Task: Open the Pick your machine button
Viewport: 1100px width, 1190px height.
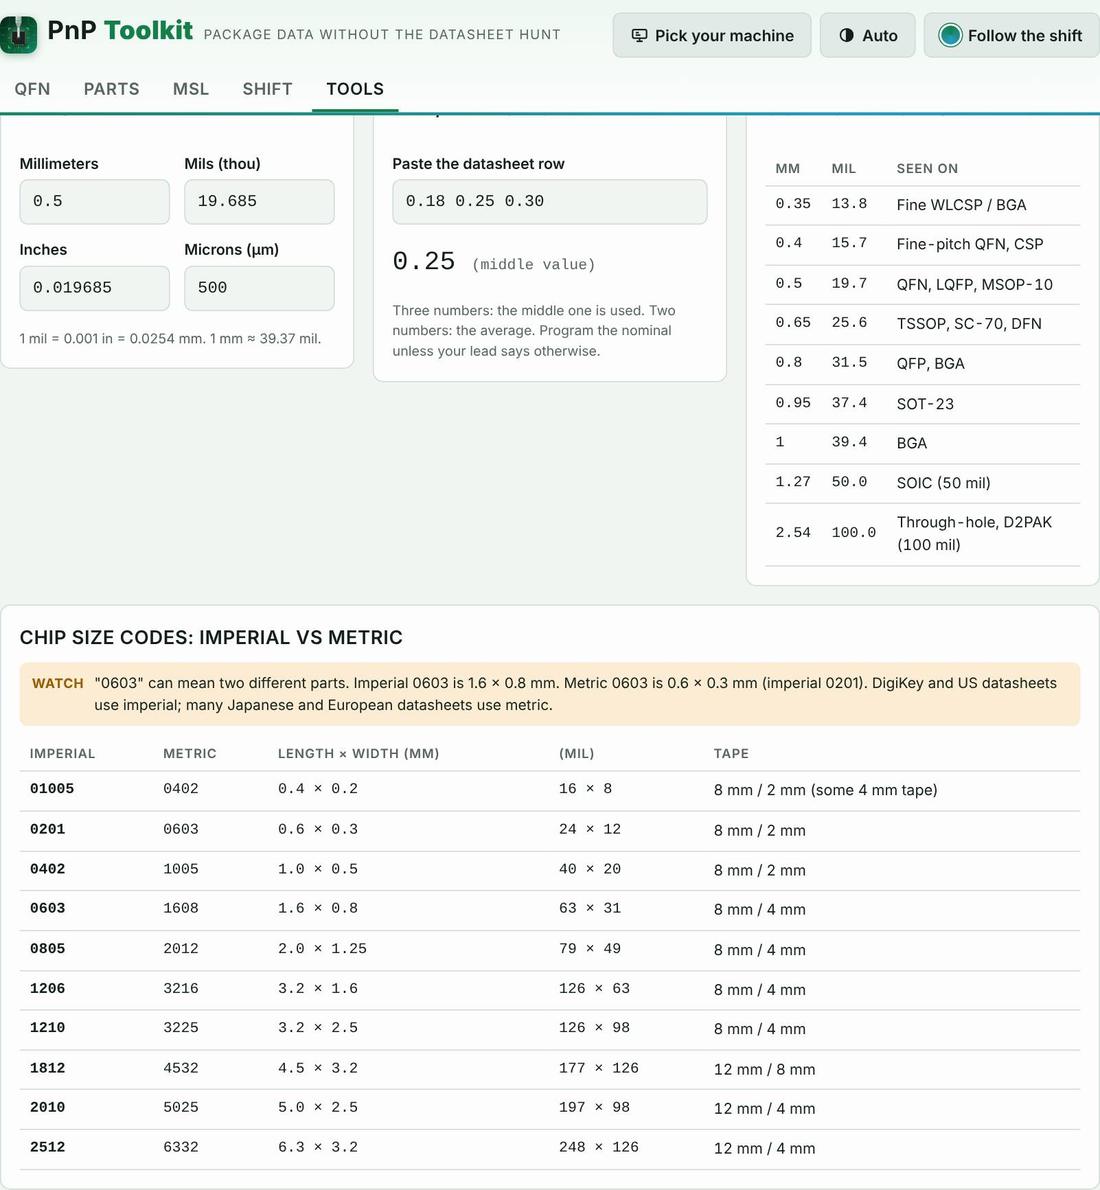Action: coord(712,36)
